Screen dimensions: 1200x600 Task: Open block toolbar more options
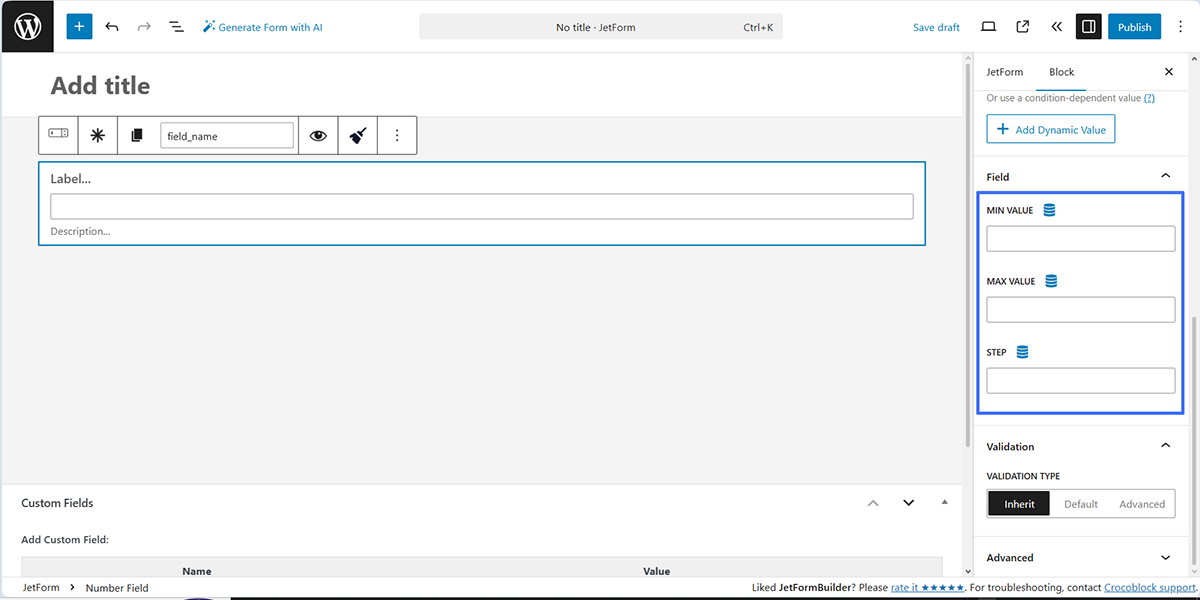pos(397,135)
